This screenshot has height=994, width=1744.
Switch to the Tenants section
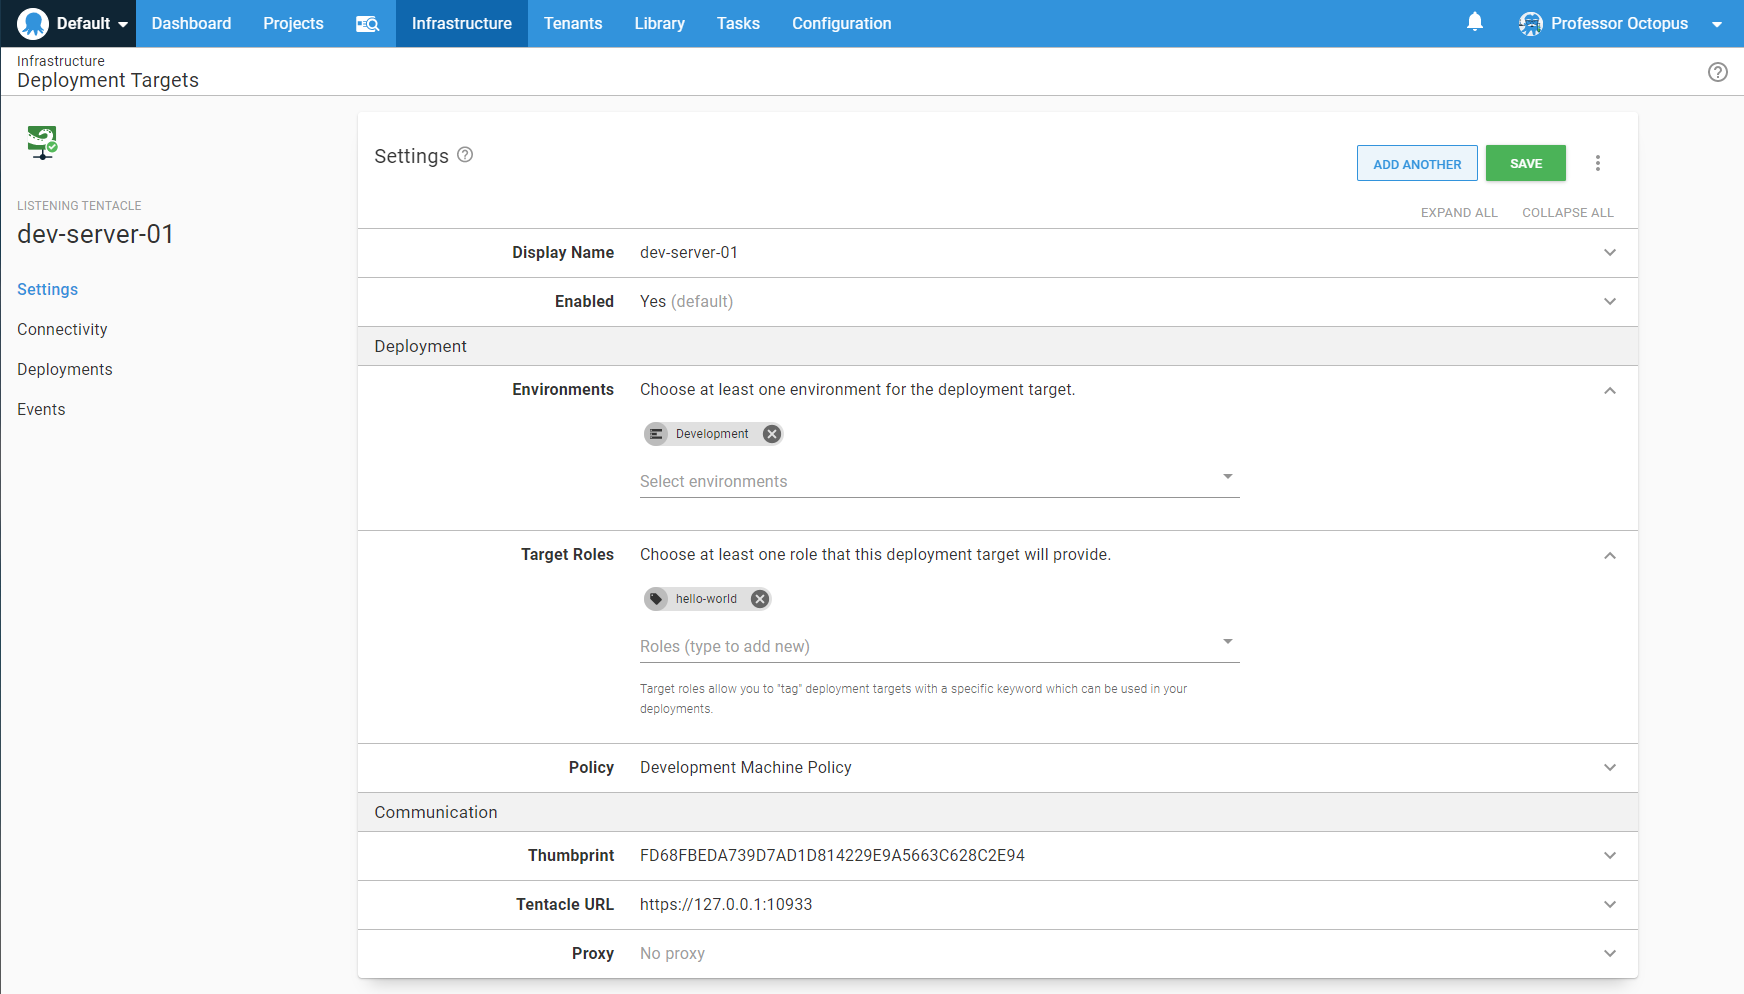573,23
